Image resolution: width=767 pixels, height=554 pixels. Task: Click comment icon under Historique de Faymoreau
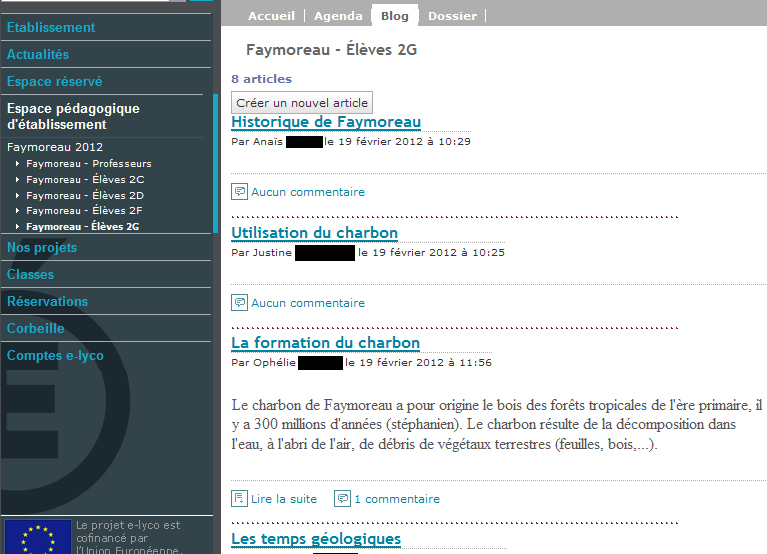point(239,192)
